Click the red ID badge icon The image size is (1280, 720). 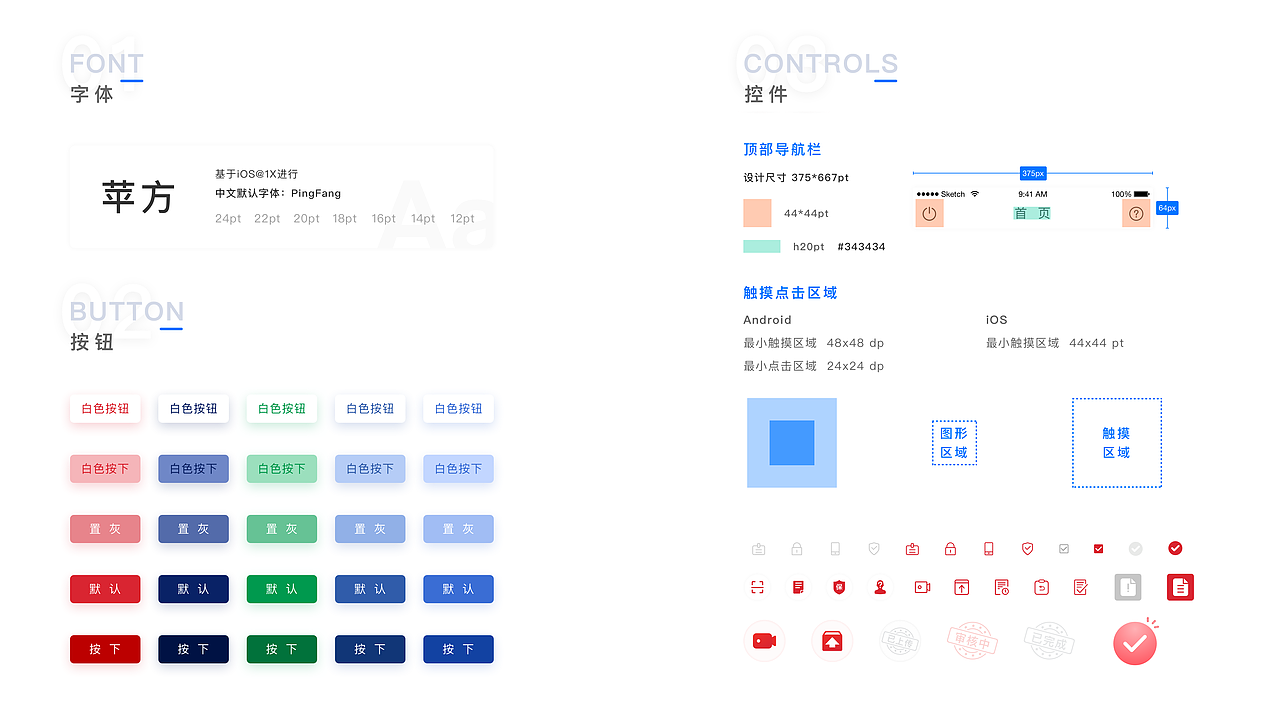tap(911, 549)
